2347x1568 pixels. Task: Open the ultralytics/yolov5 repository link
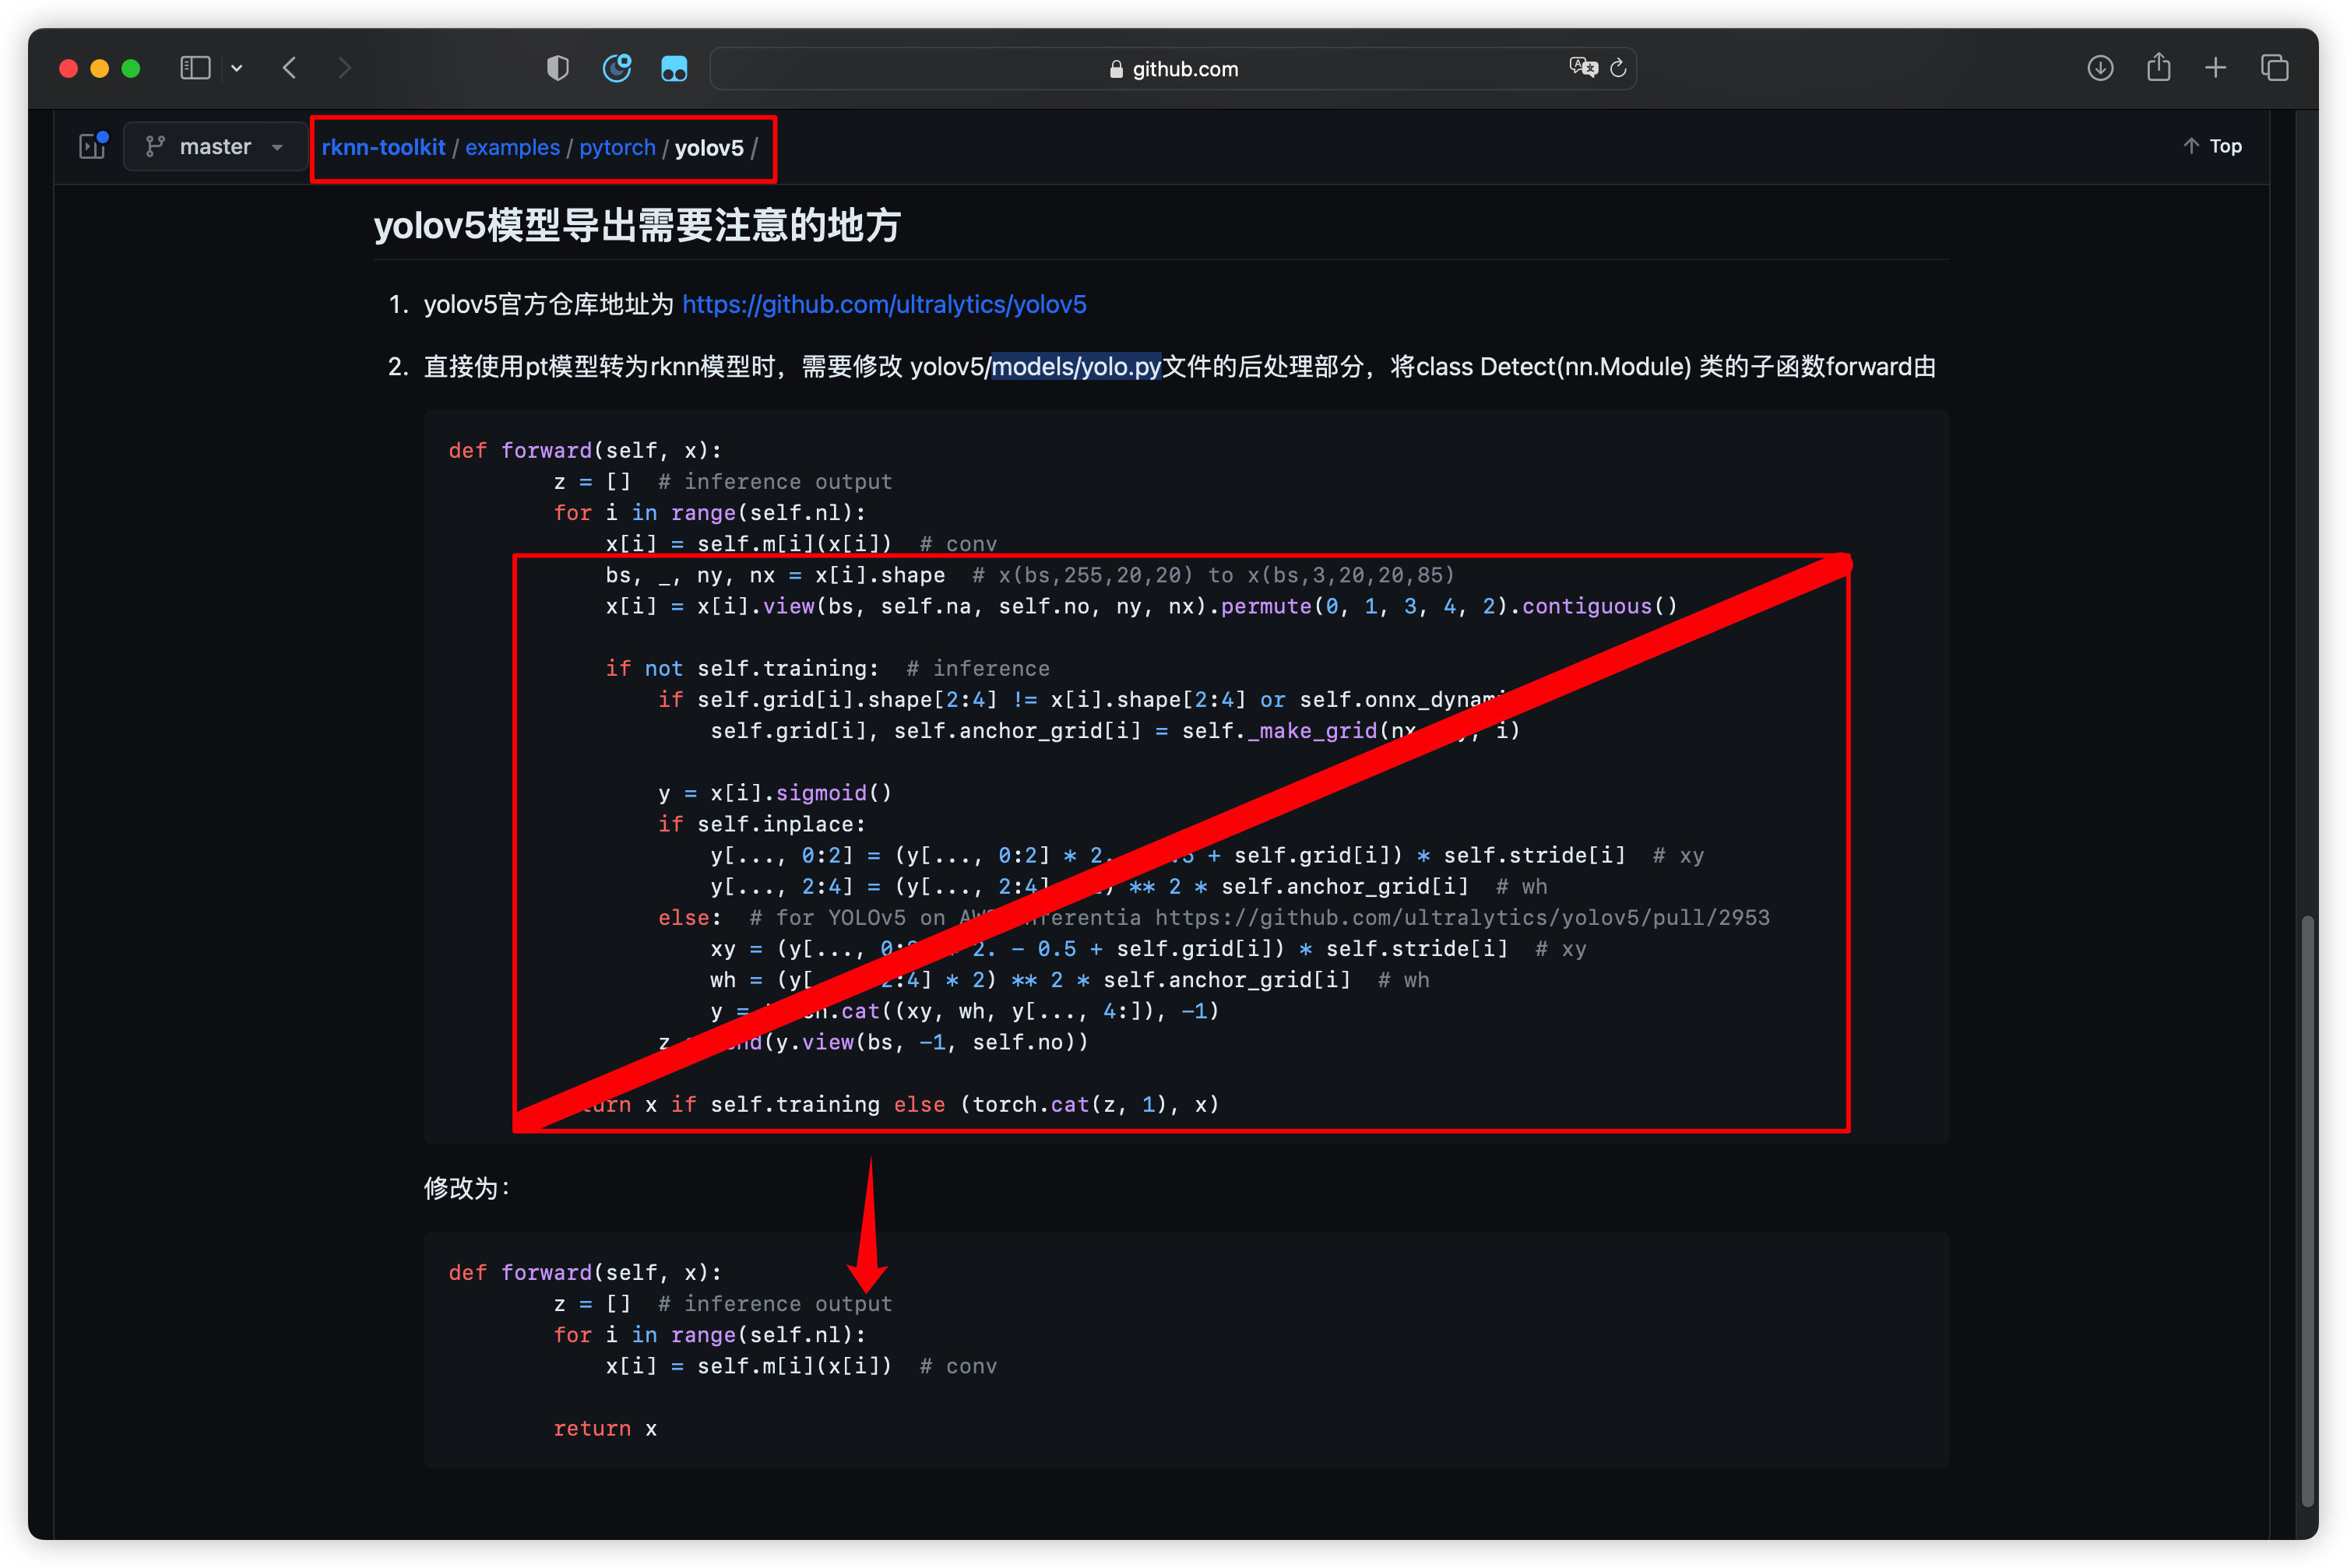click(884, 304)
